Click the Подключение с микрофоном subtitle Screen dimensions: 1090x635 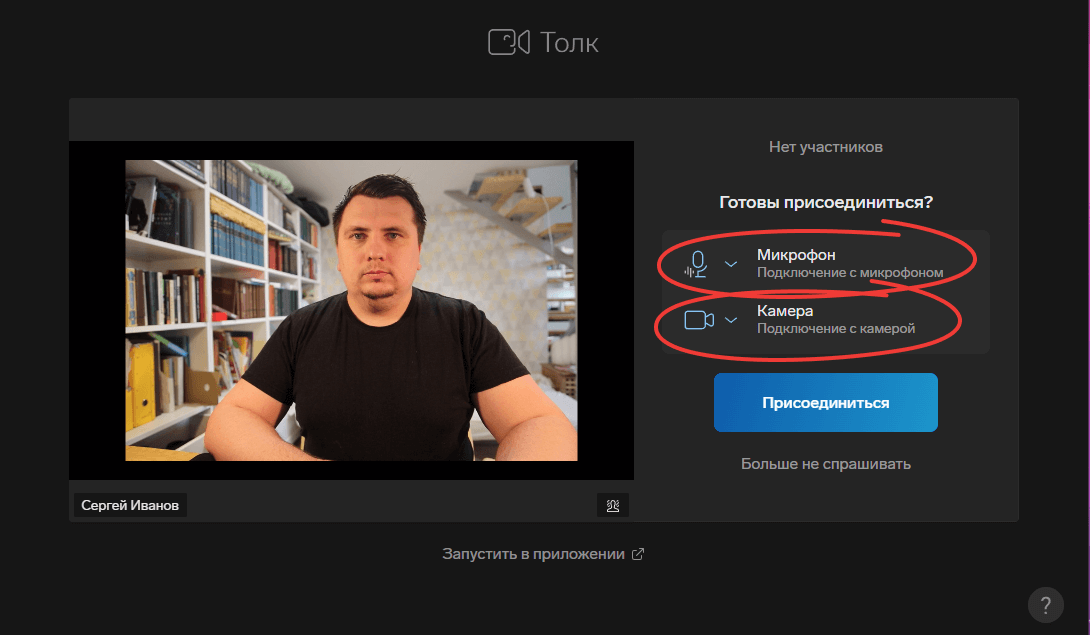(x=849, y=272)
